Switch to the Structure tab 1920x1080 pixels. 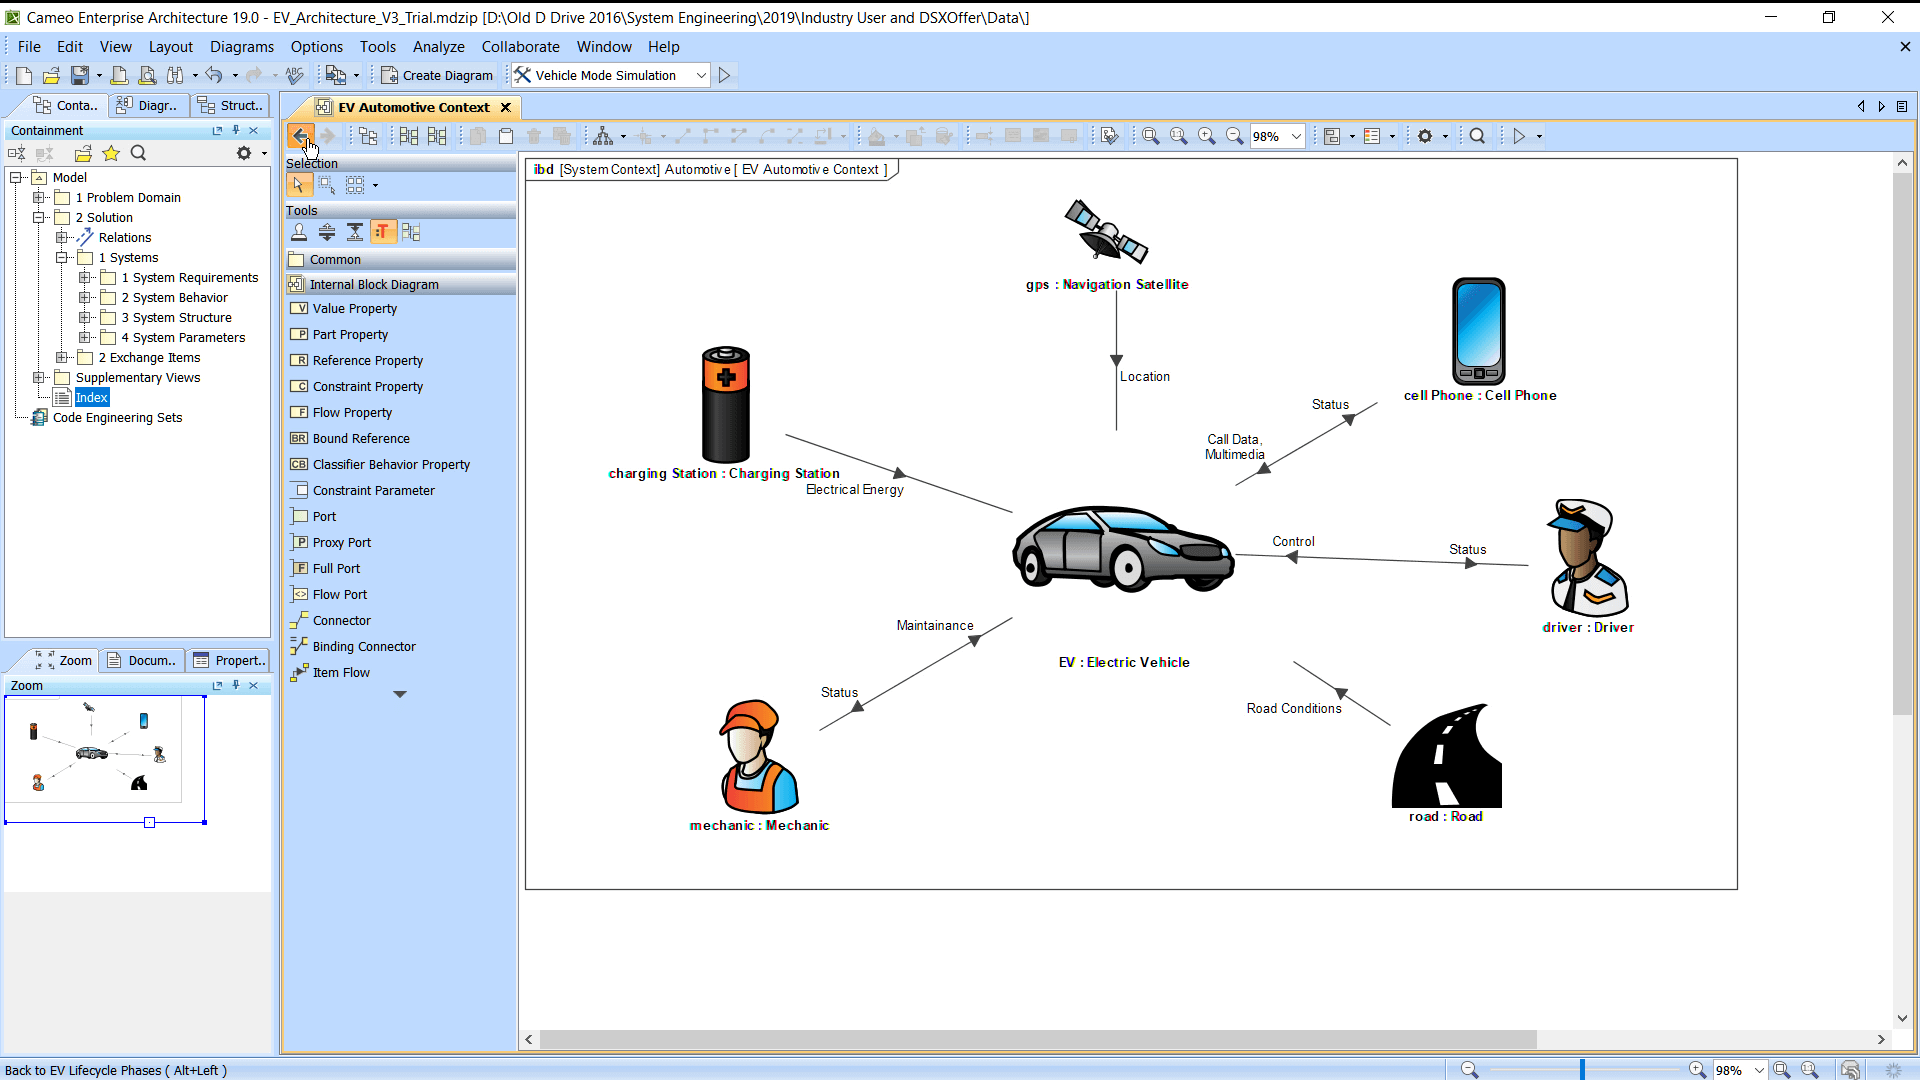tap(230, 105)
